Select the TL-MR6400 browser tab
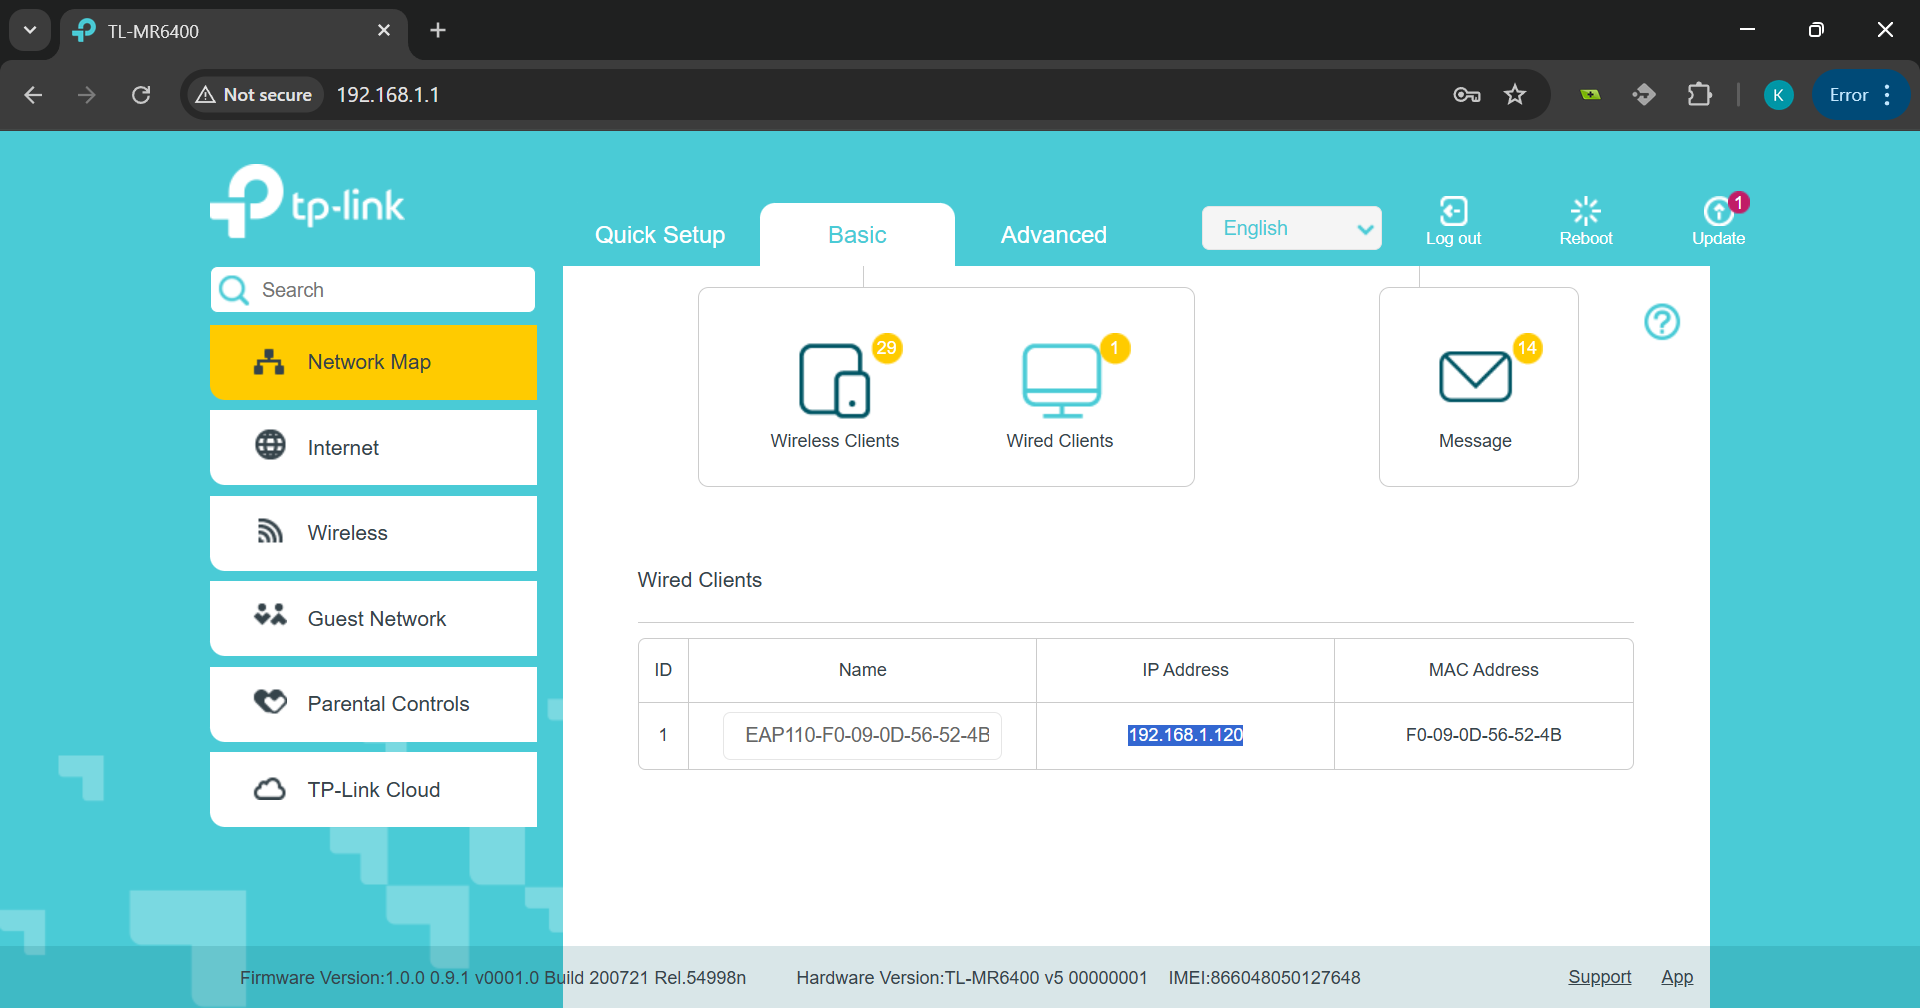This screenshot has height=1008, width=1920. [234, 31]
